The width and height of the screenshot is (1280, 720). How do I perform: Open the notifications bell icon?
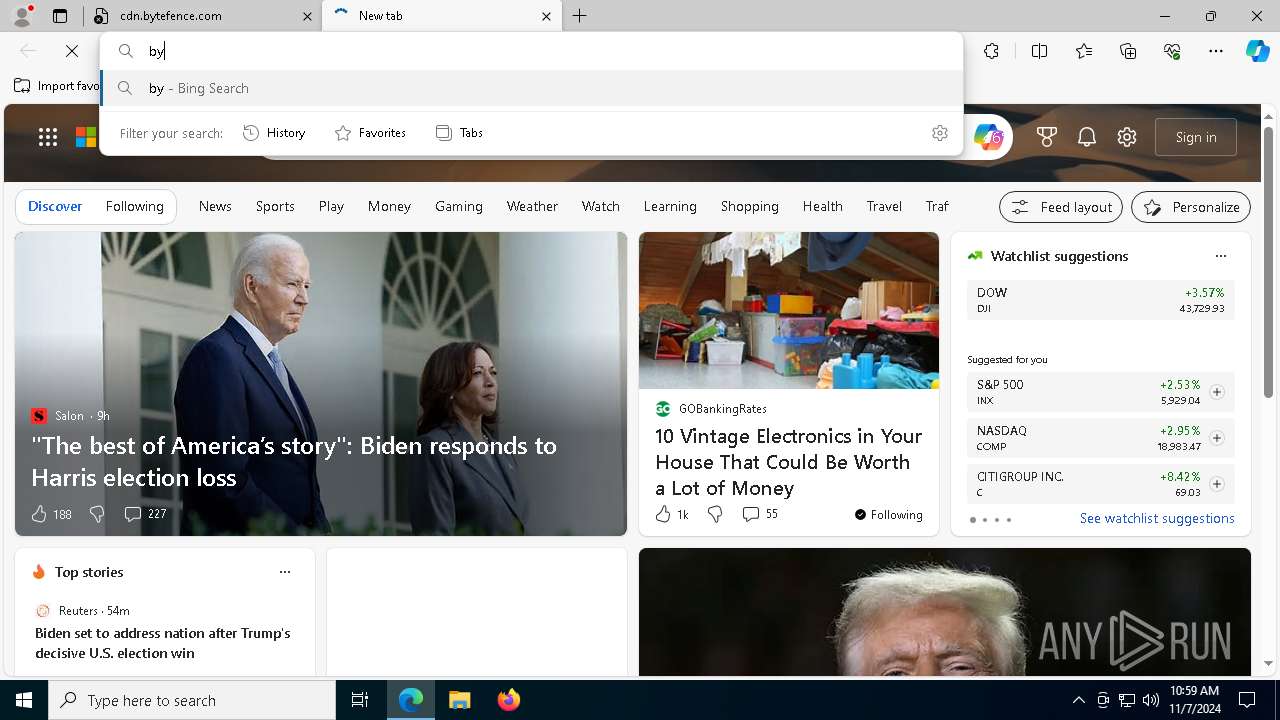(1087, 137)
